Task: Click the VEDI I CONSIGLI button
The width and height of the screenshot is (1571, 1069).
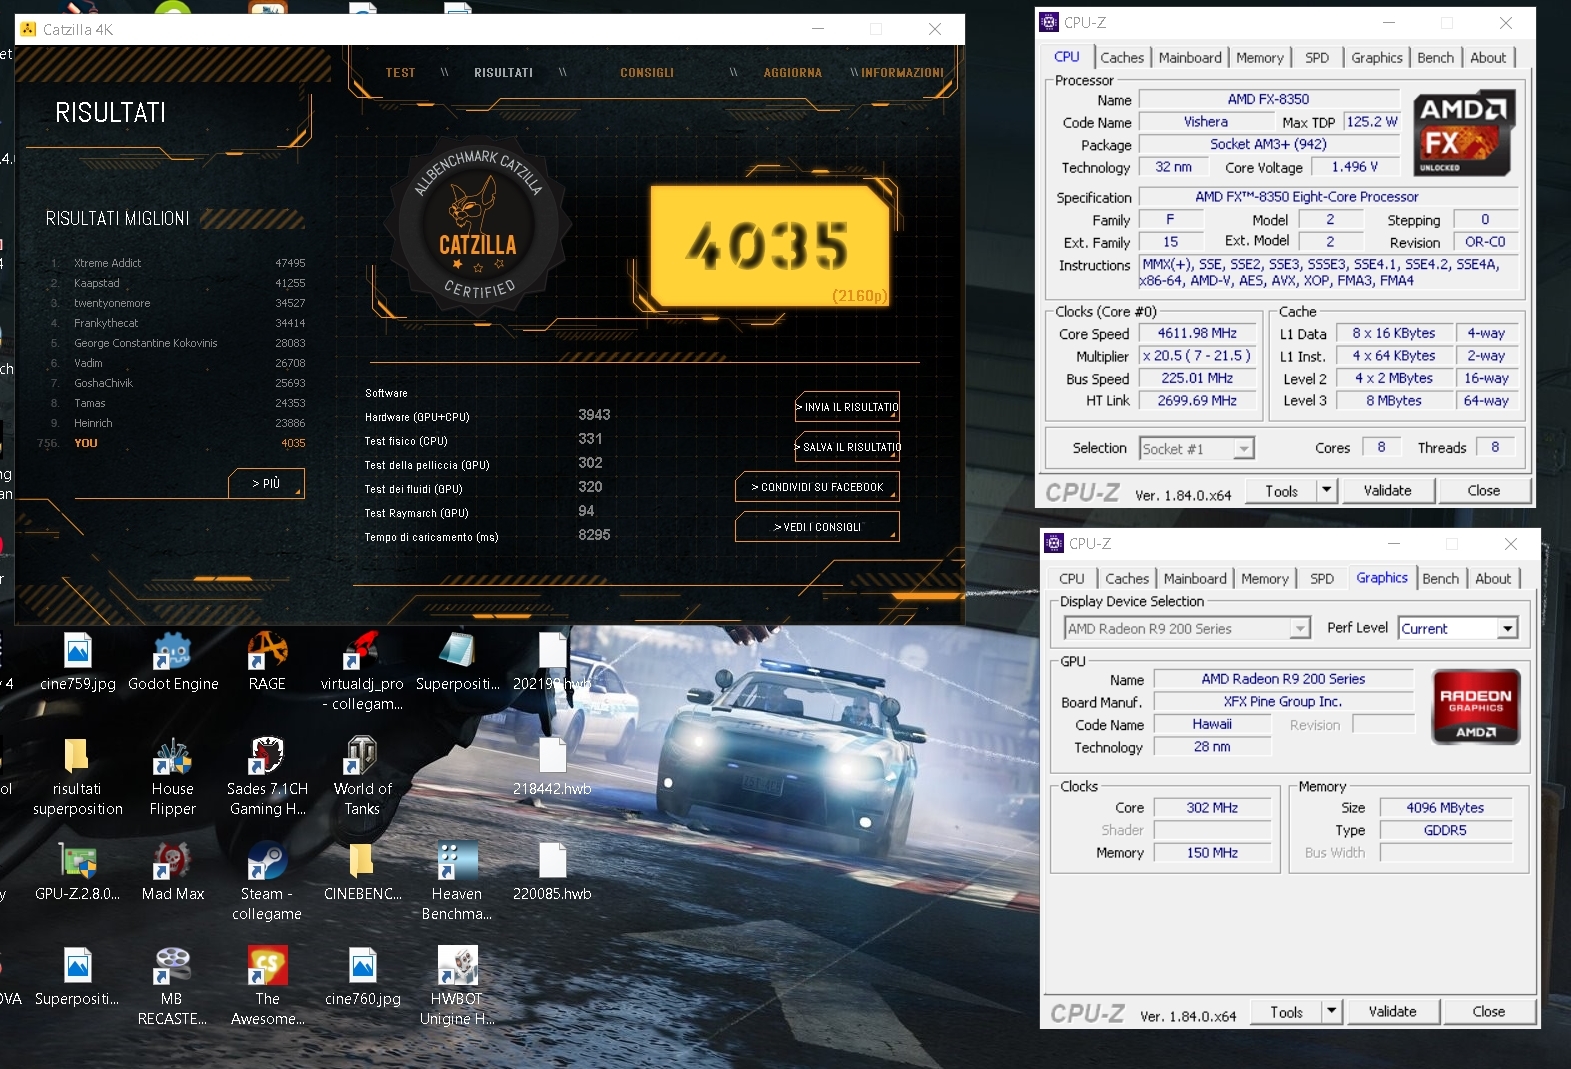Action: tap(817, 527)
